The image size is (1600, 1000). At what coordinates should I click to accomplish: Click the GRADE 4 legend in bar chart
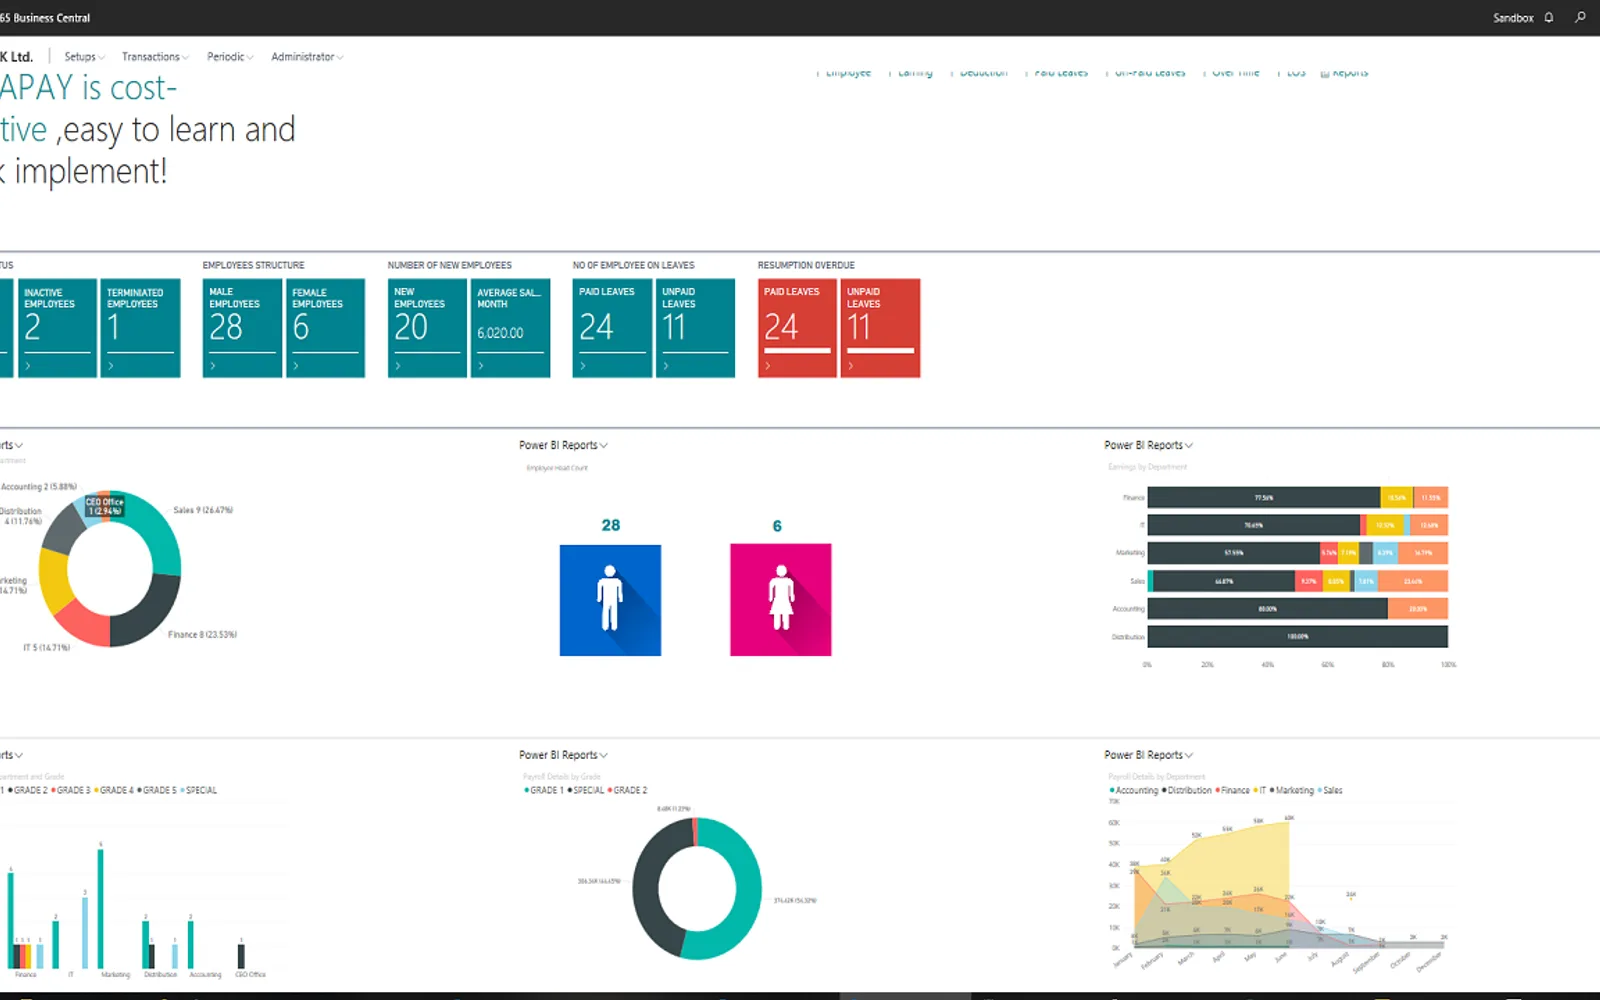click(x=113, y=790)
